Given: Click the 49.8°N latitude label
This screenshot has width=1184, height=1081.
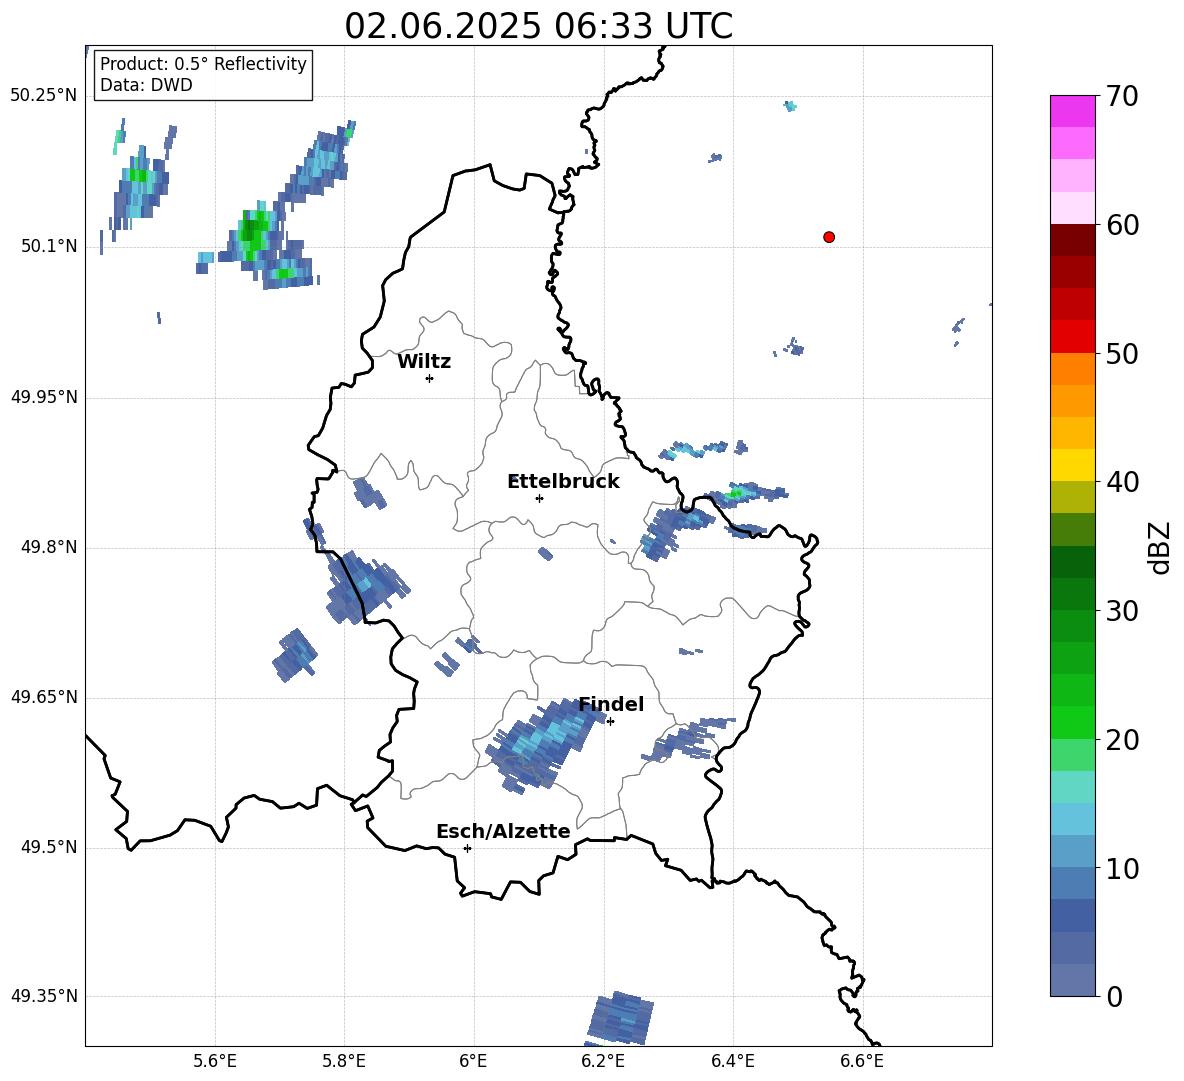Looking at the screenshot, I should (x=49, y=547).
